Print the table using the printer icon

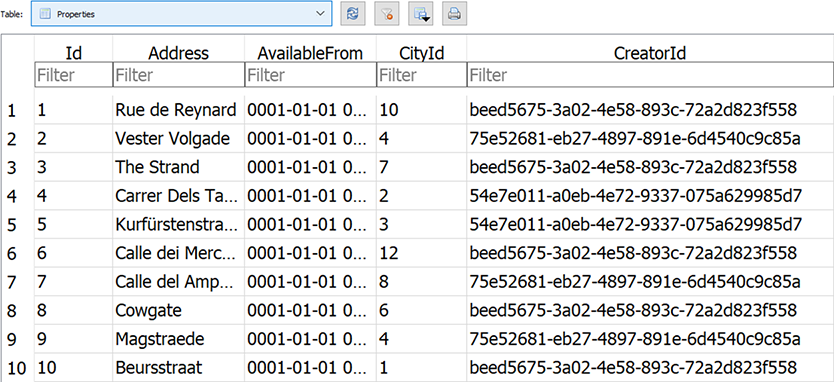[454, 14]
